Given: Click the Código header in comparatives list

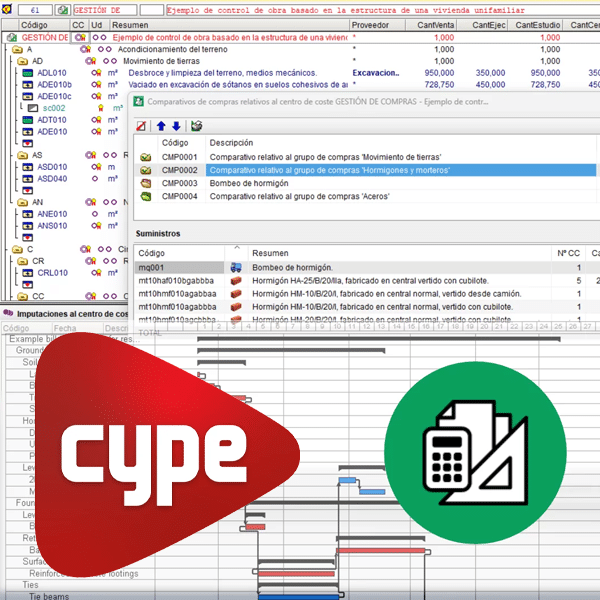Looking at the screenshot, I should 175,143.
